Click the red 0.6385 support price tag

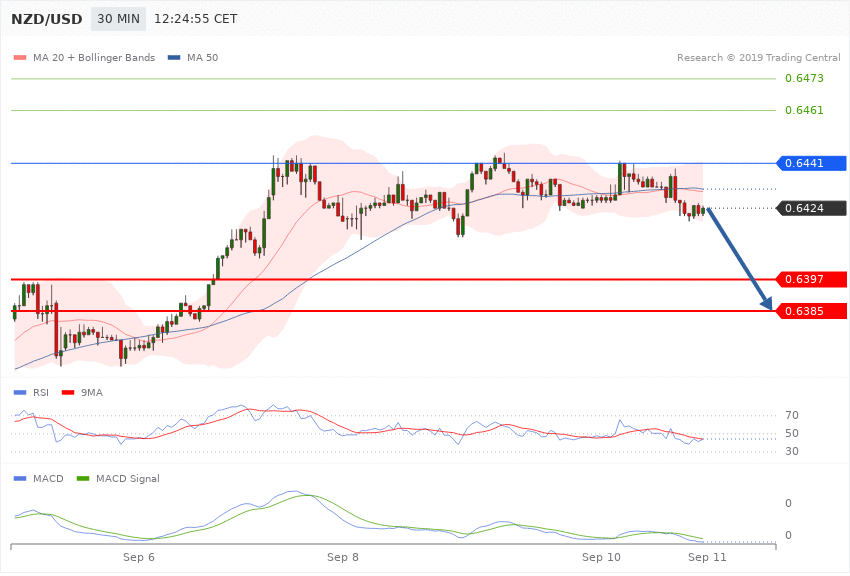[x=811, y=311]
